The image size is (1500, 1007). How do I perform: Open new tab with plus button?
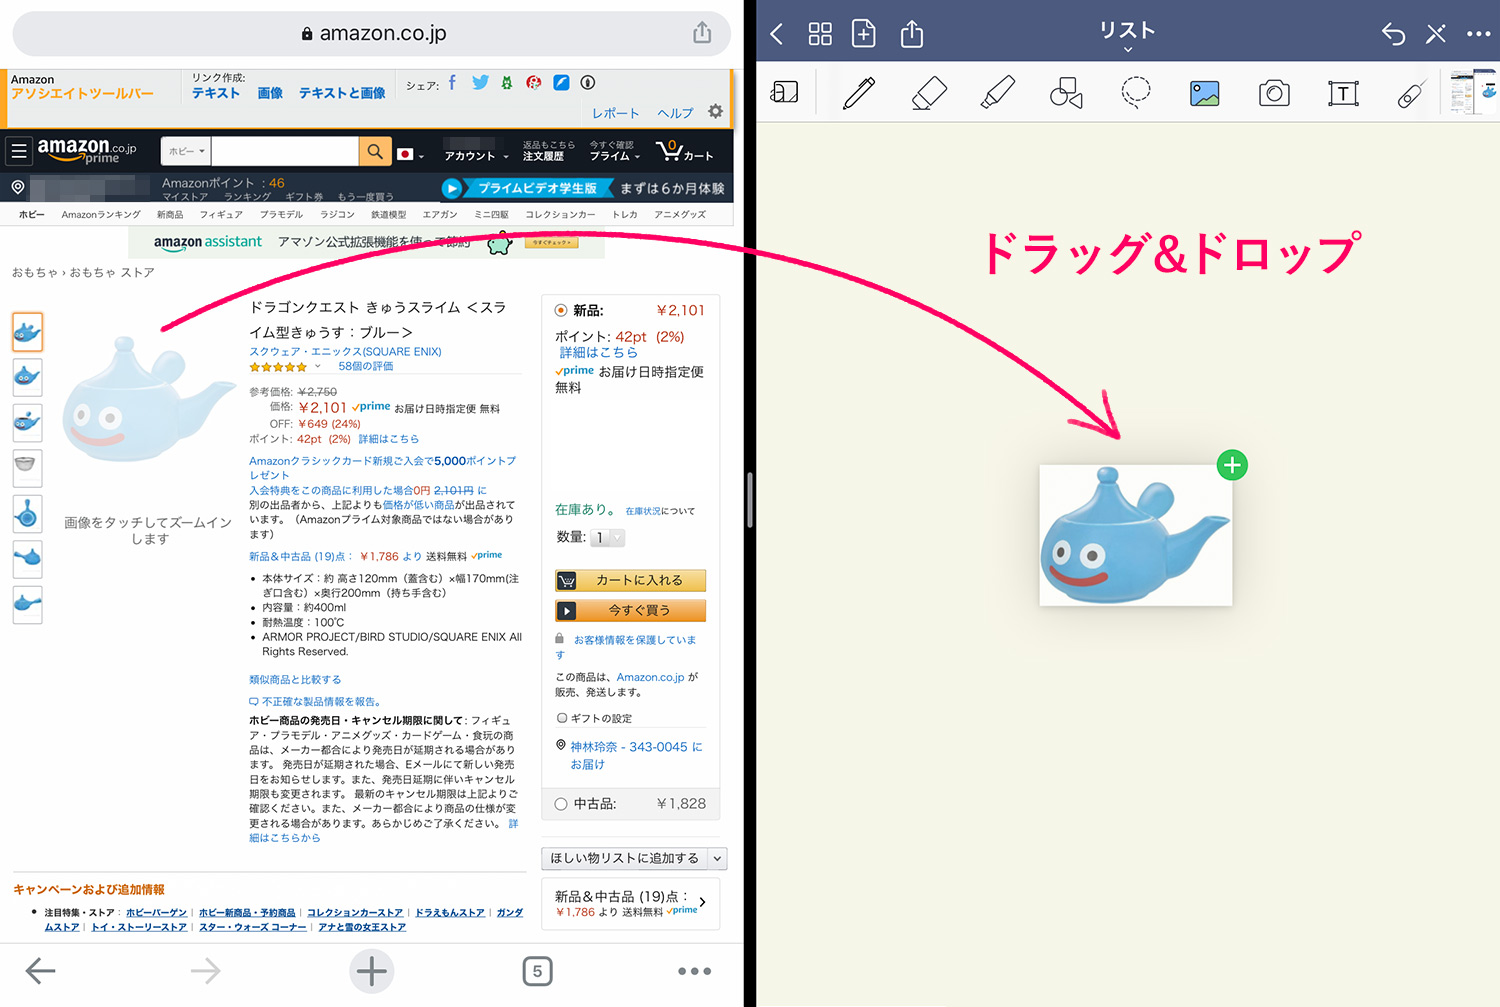(372, 971)
